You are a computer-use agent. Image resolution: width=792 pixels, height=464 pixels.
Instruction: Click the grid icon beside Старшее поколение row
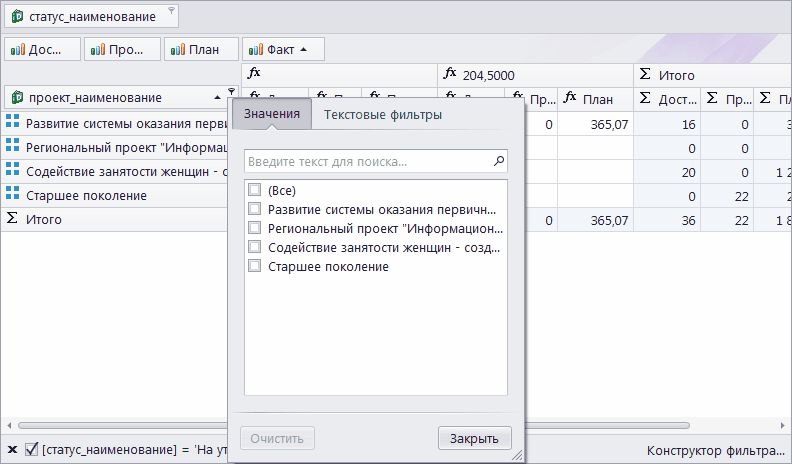[x=12, y=195]
